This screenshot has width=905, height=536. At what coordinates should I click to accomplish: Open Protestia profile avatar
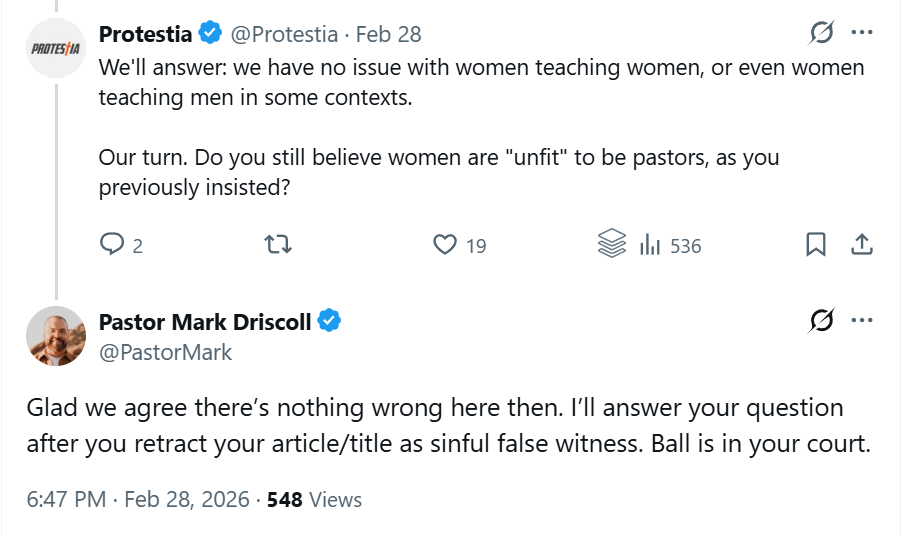coord(56,48)
